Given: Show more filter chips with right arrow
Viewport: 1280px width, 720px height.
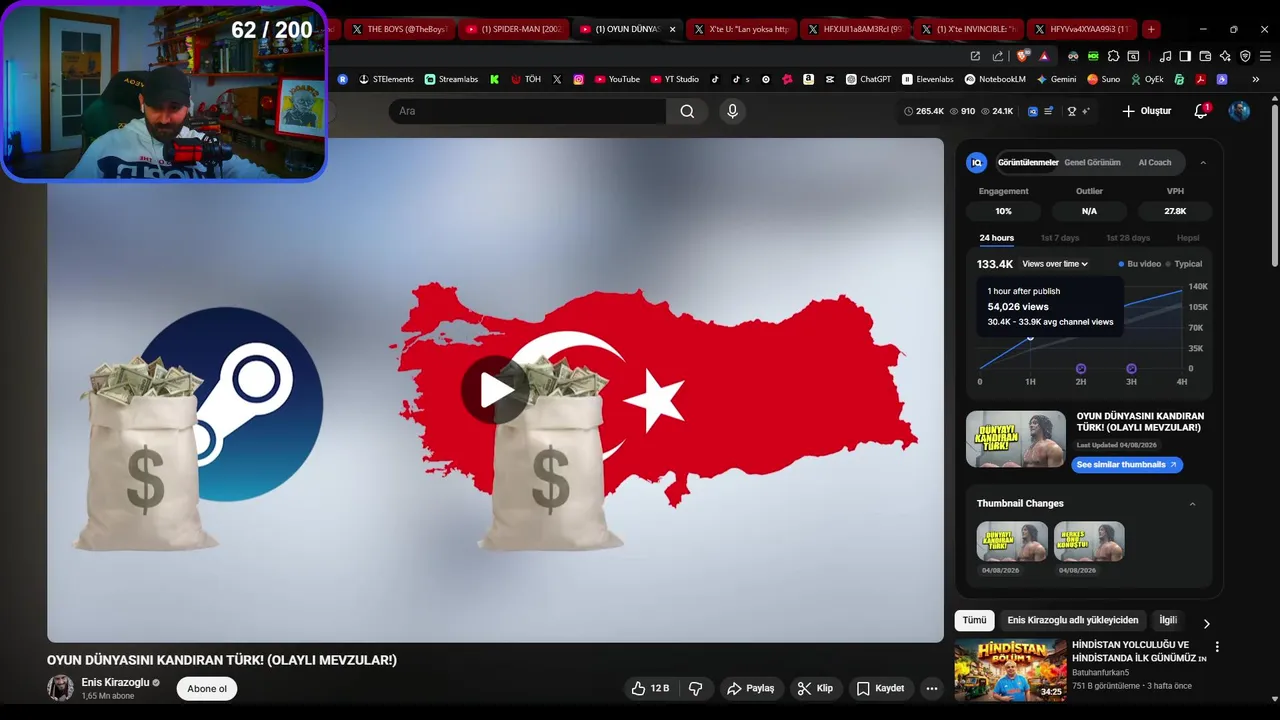Looking at the screenshot, I should click(x=1206, y=623).
